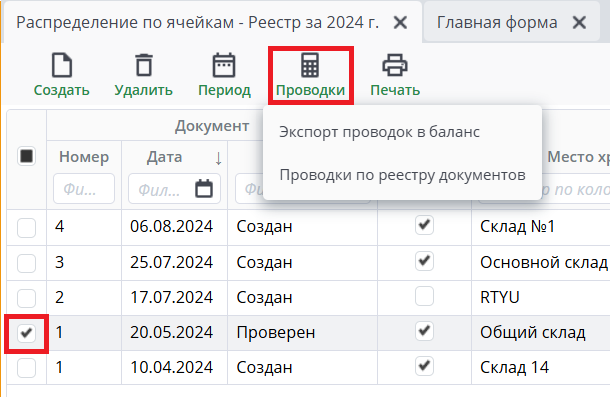This screenshot has width=610, height=397.
Task: Click the Удалить trash icon
Action: pos(144,65)
